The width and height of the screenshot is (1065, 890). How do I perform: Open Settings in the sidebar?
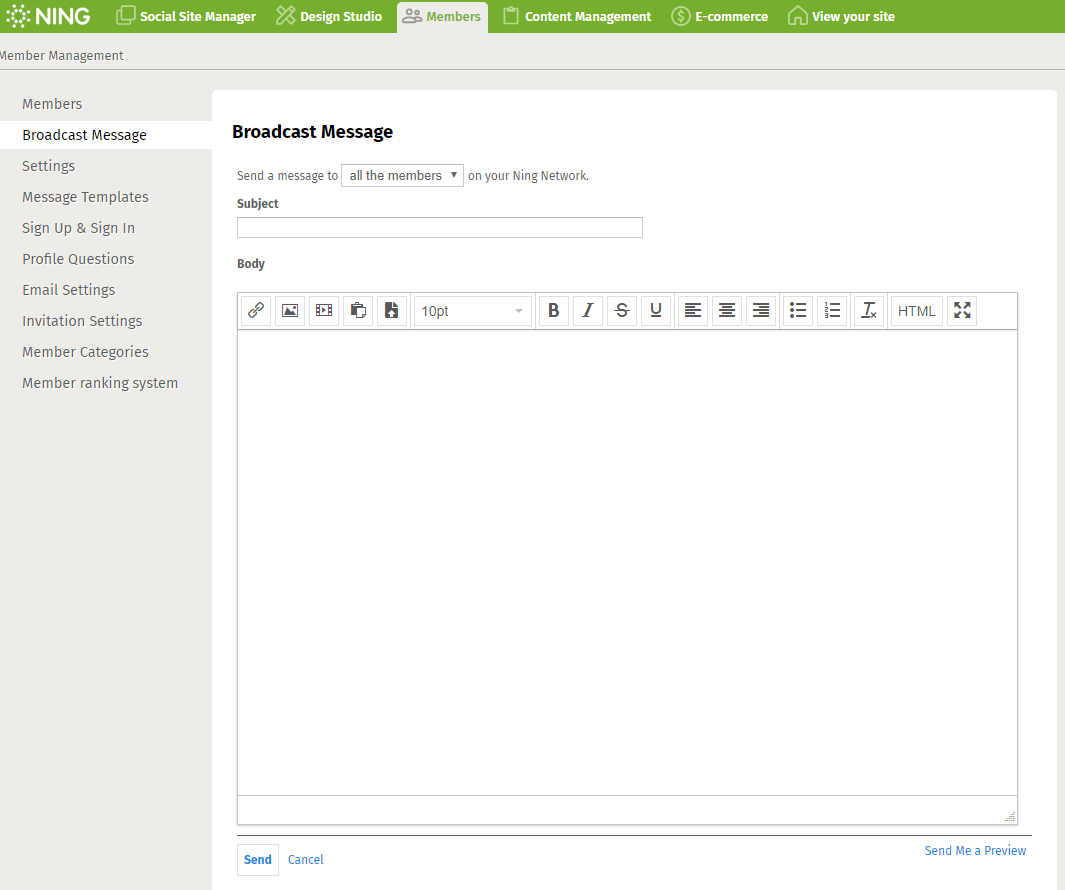click(48, 166)
